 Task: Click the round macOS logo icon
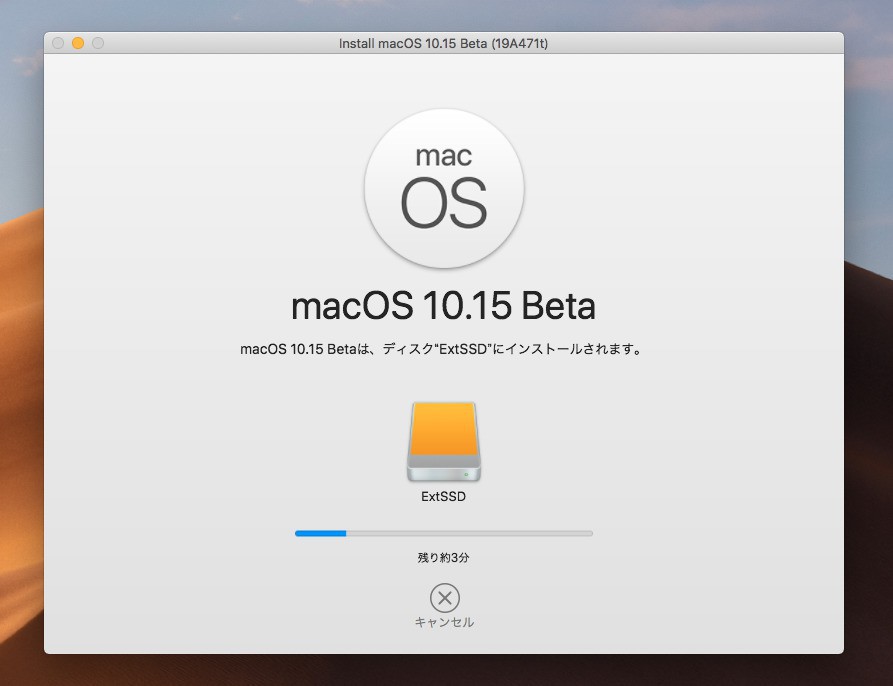pos(444,188)
